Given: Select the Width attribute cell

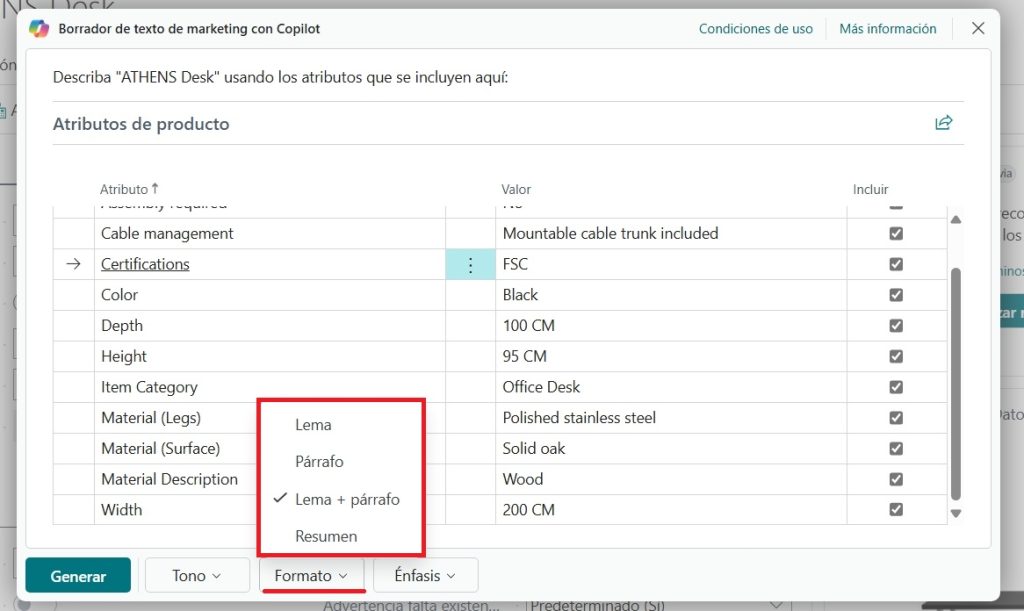Looking at the screenshot, I should (176, 510).
